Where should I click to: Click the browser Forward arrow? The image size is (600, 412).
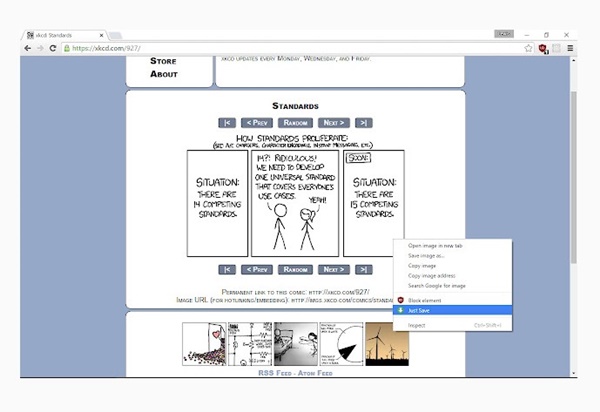tap(40, 48)
